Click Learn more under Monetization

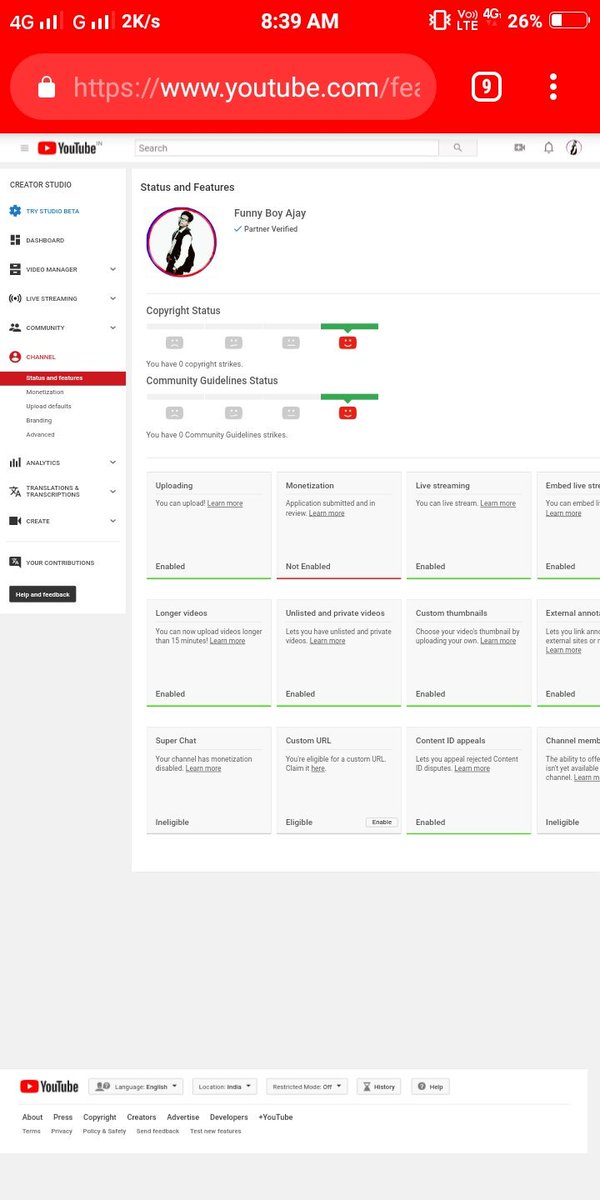point(327,513)
